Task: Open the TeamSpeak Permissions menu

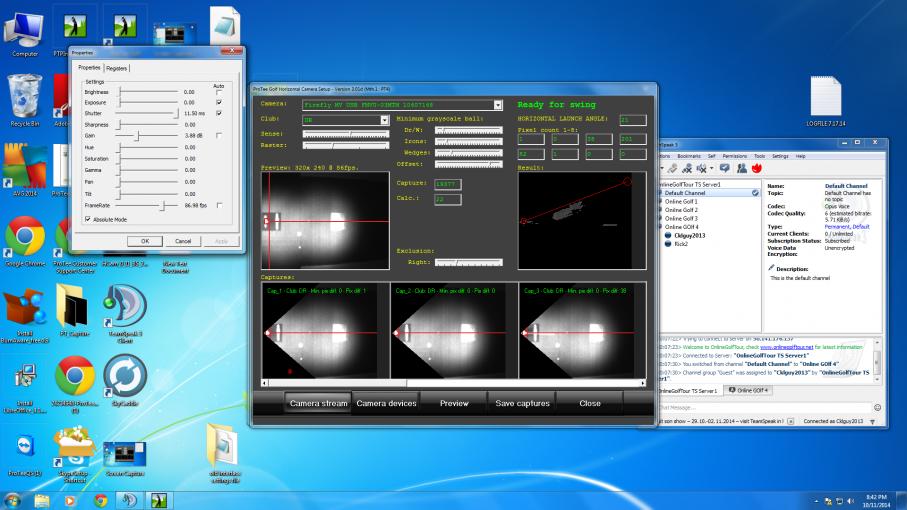Action: click(735, 156)
